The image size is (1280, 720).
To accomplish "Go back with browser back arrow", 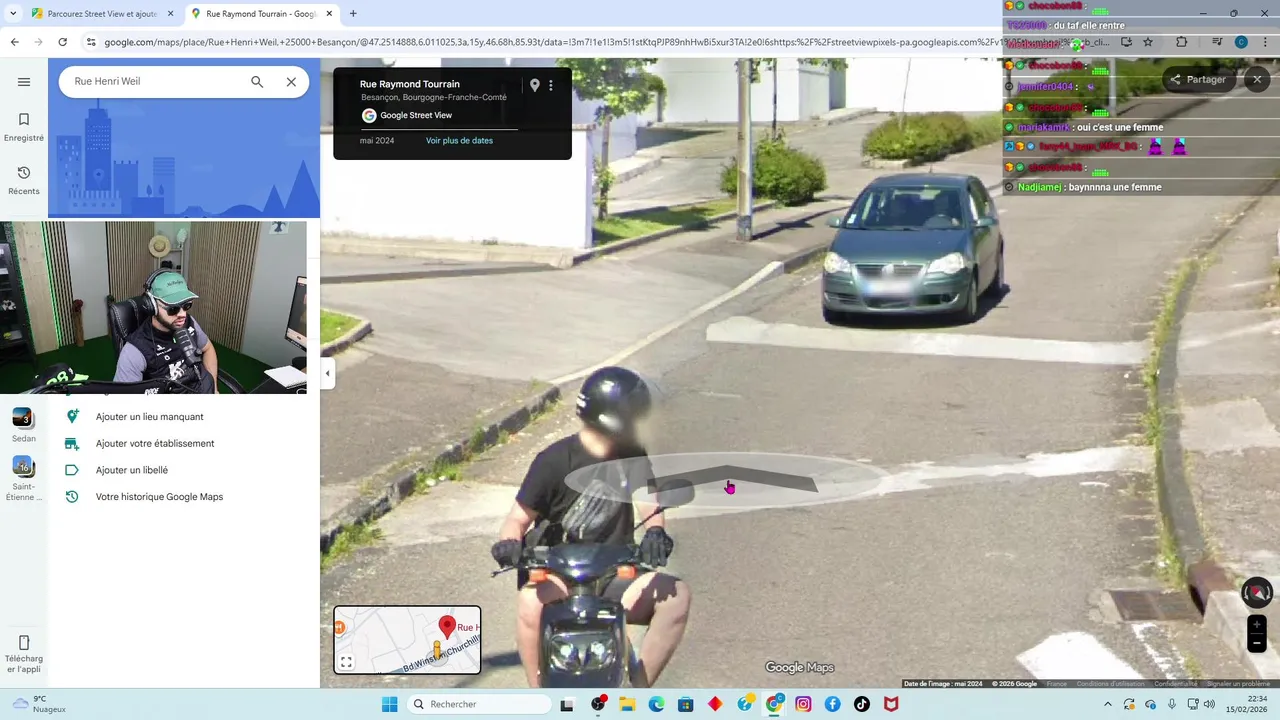I will point(14,42).
